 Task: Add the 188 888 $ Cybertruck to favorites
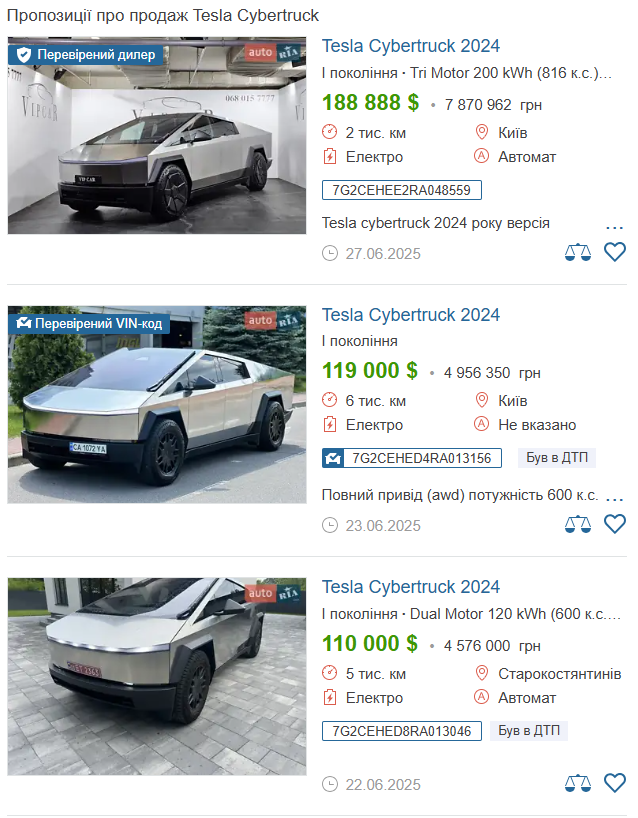tap(615, 252)
